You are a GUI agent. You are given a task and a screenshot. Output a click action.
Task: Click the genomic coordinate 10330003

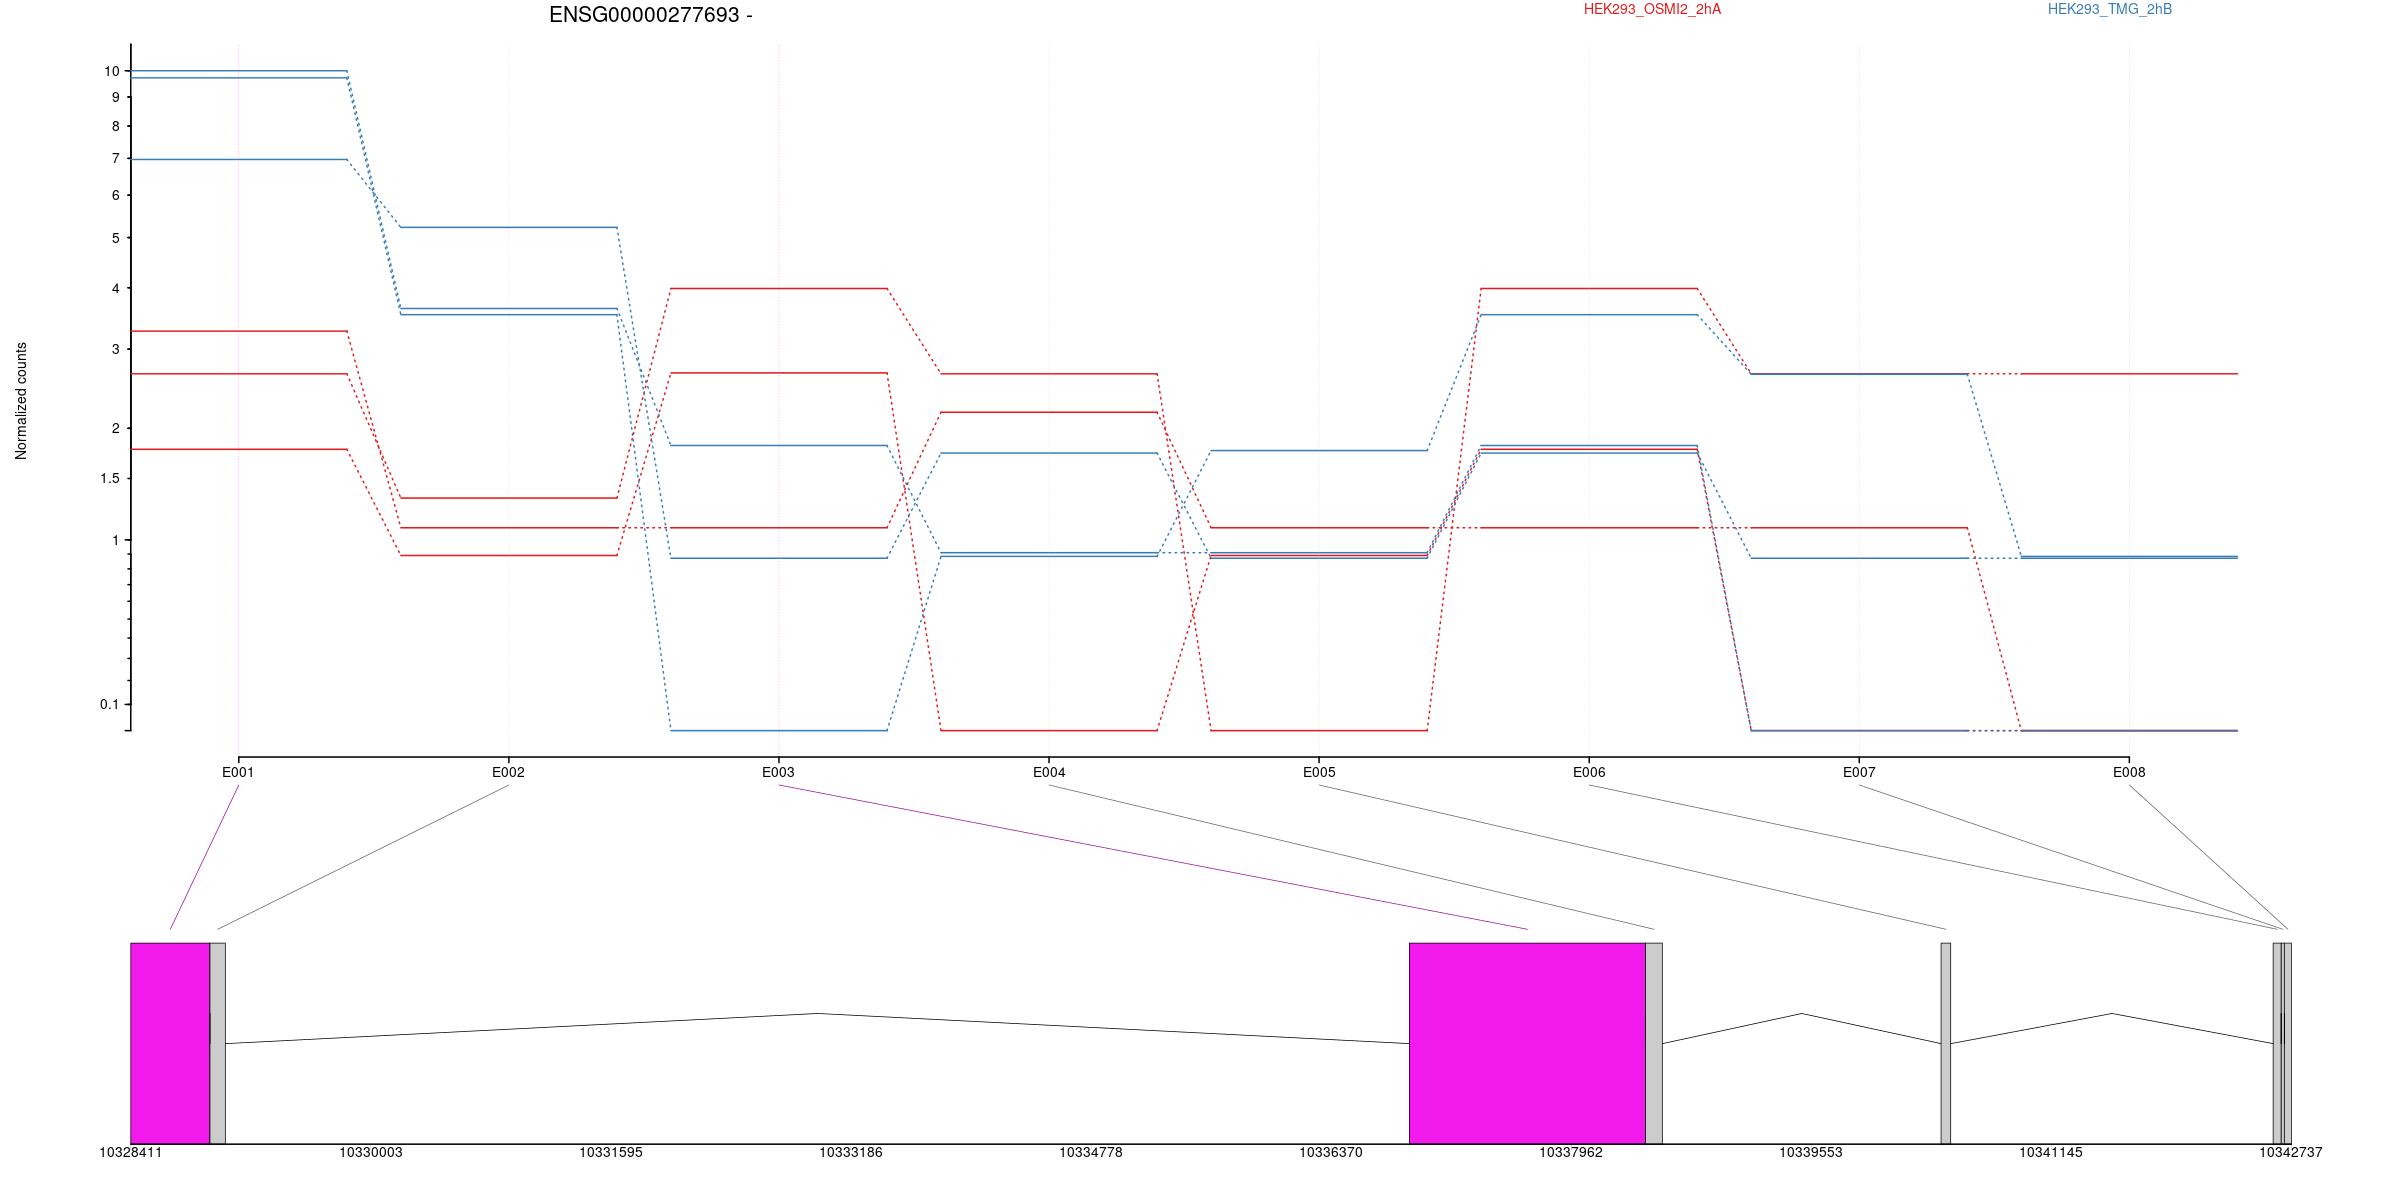pyautogui.click(x=371, y=1153)
